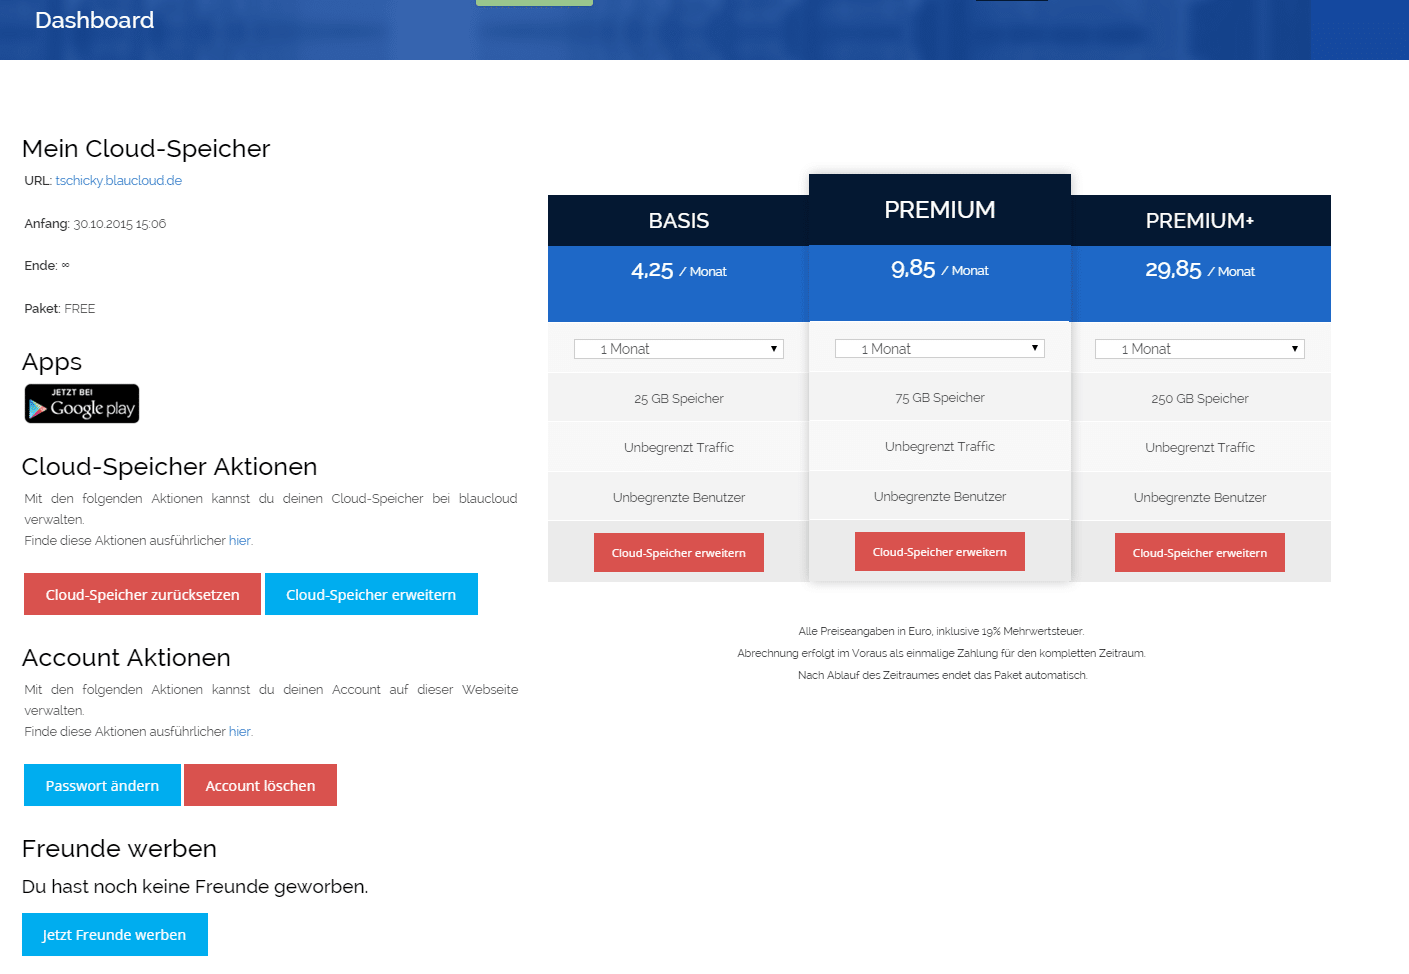
Task: Click the Passwort ändern button
Action: [x=102, y=786]
